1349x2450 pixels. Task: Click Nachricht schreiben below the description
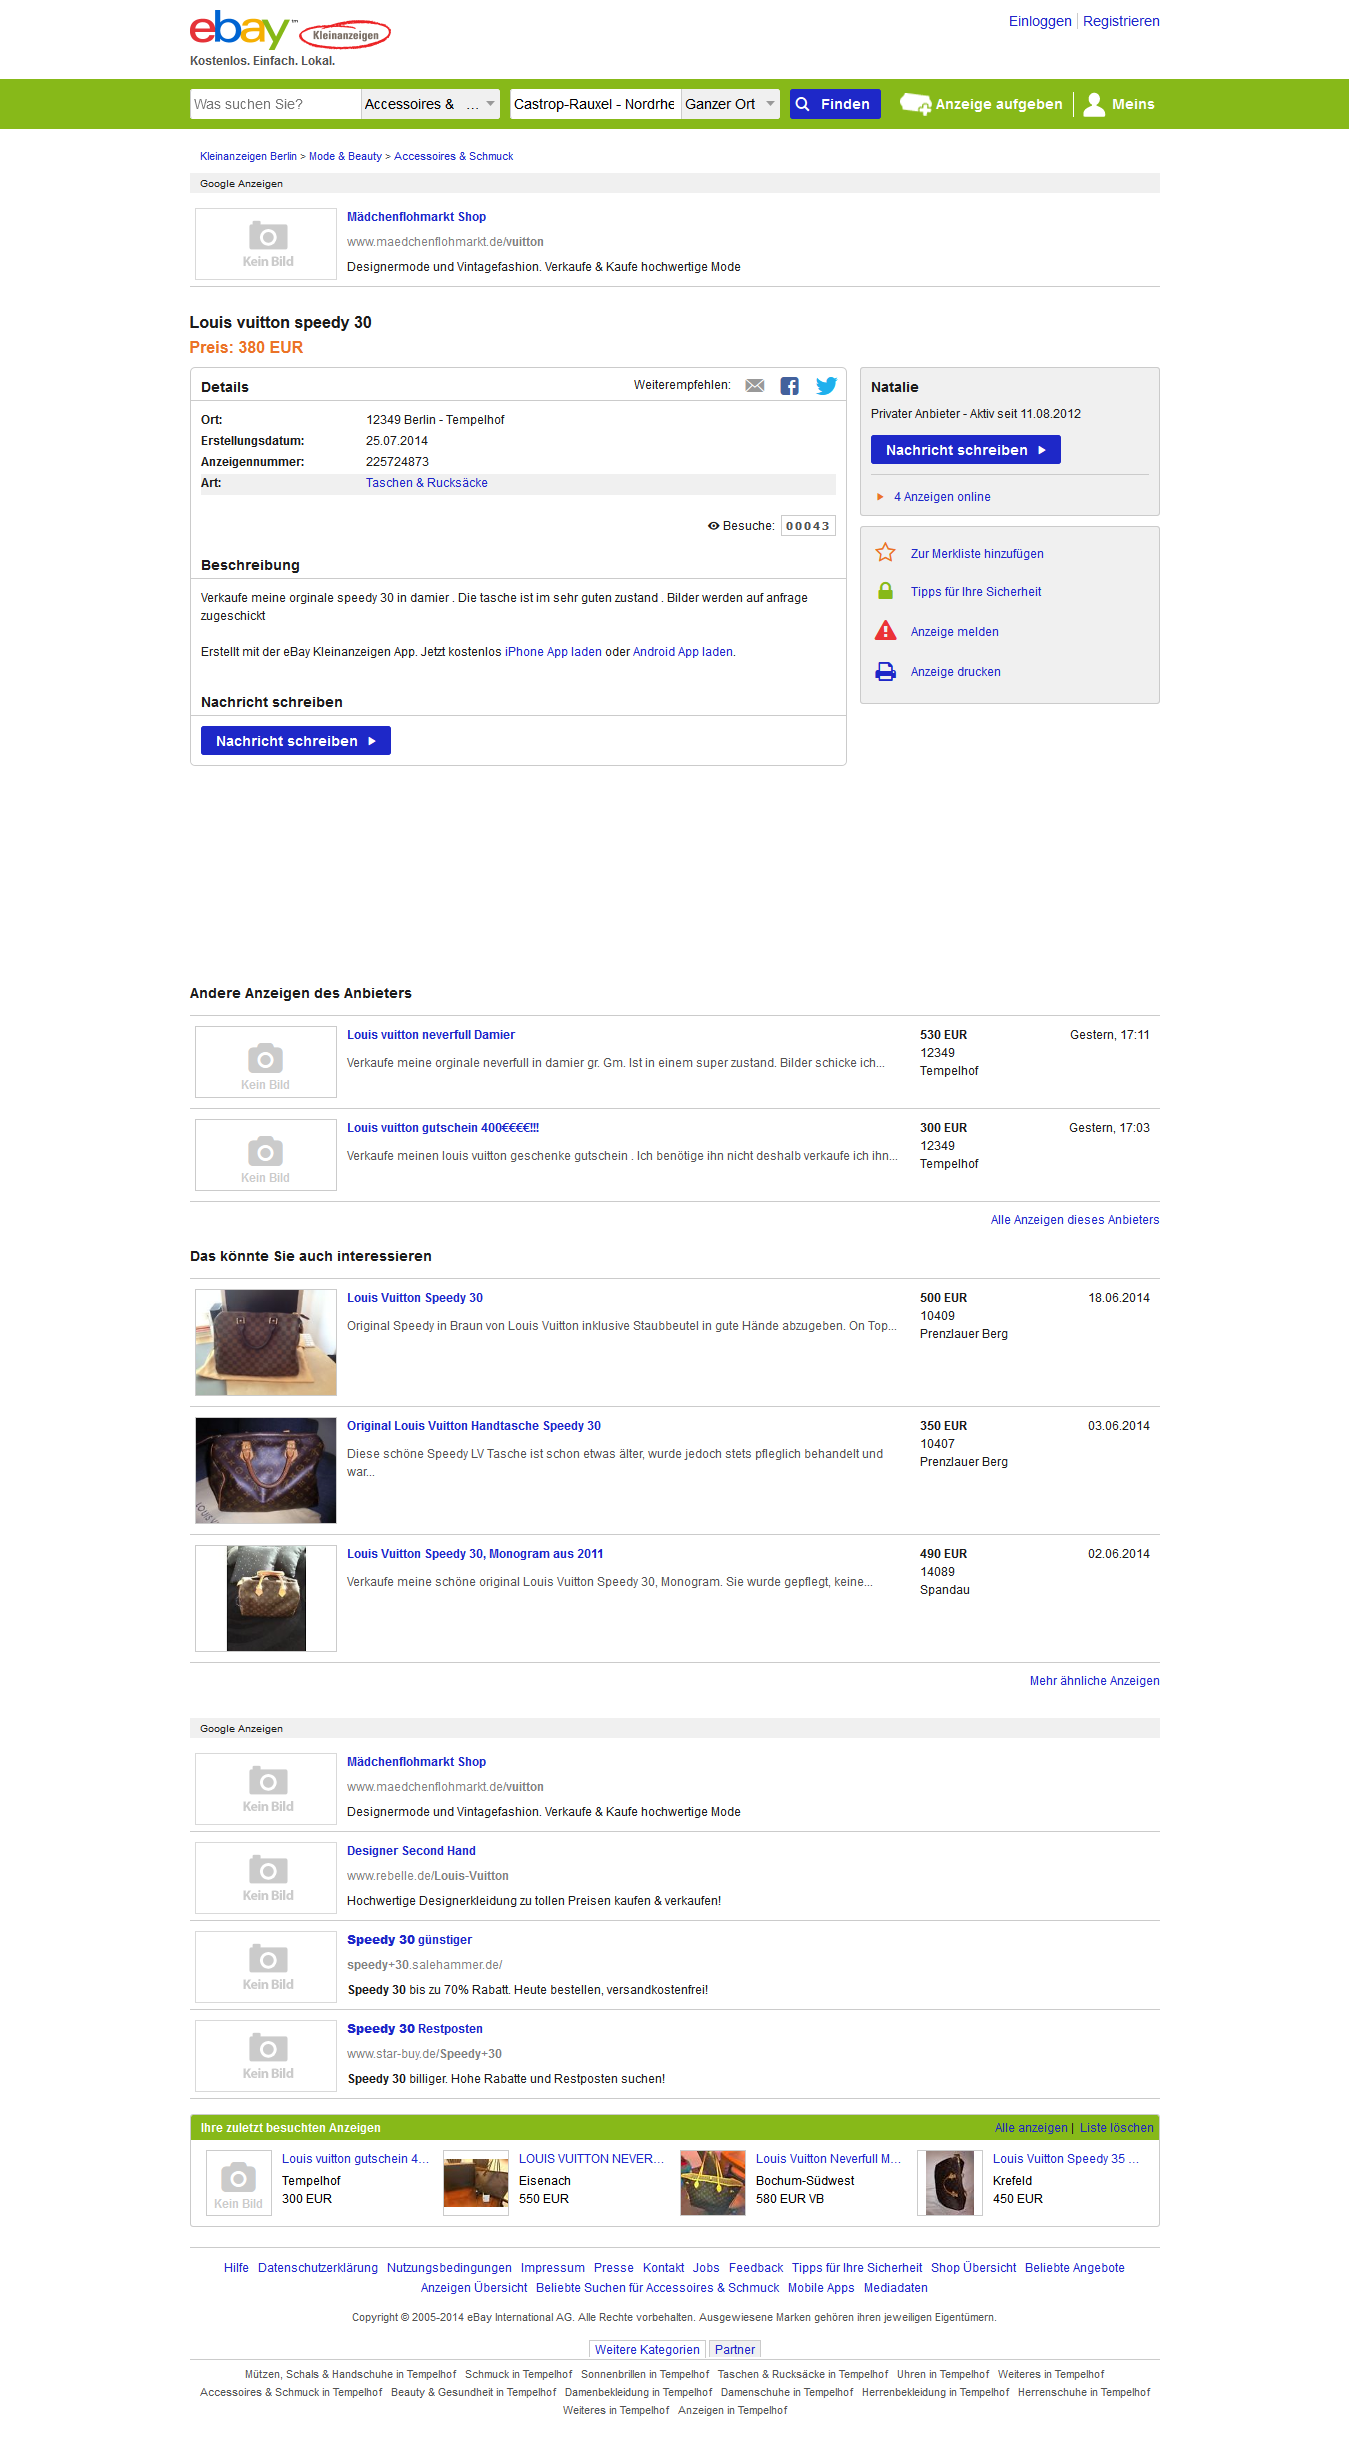[296, 741]
